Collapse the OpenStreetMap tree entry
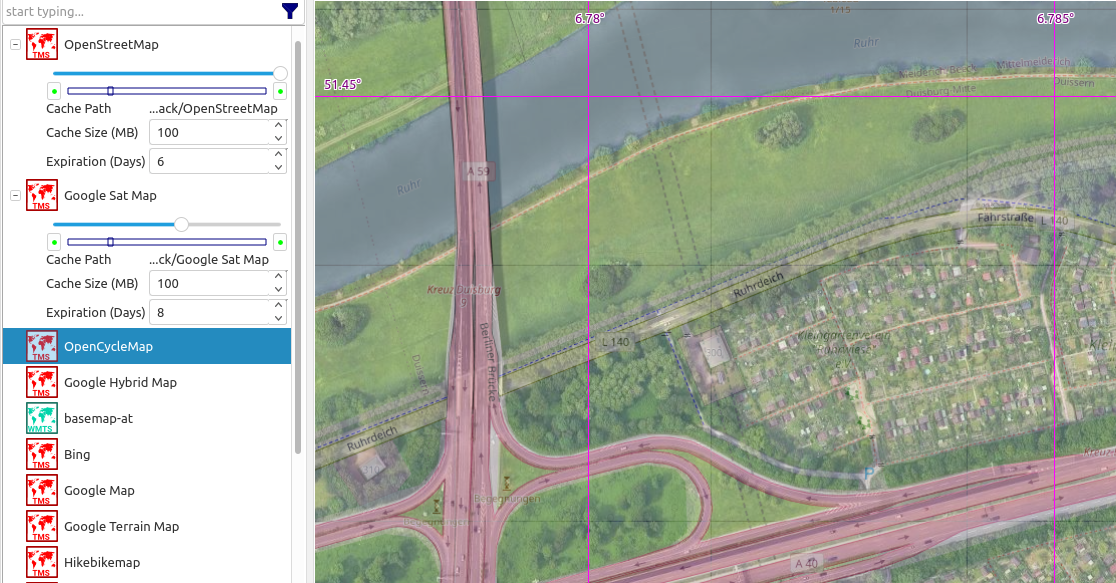 [x=15, y=45]
